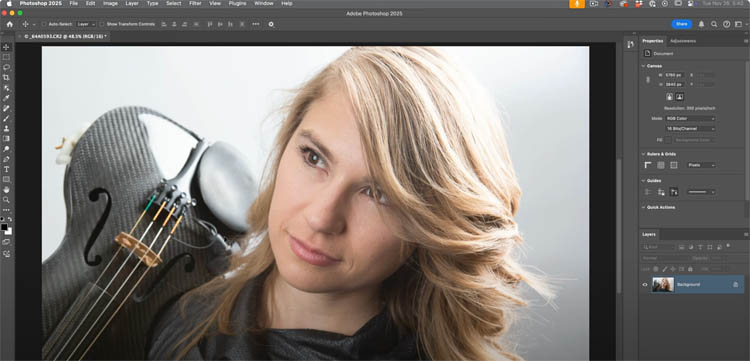Viewport: 750px width, 361px height.
Task: Click the foreground black color swatch
Action: point(4,228)
